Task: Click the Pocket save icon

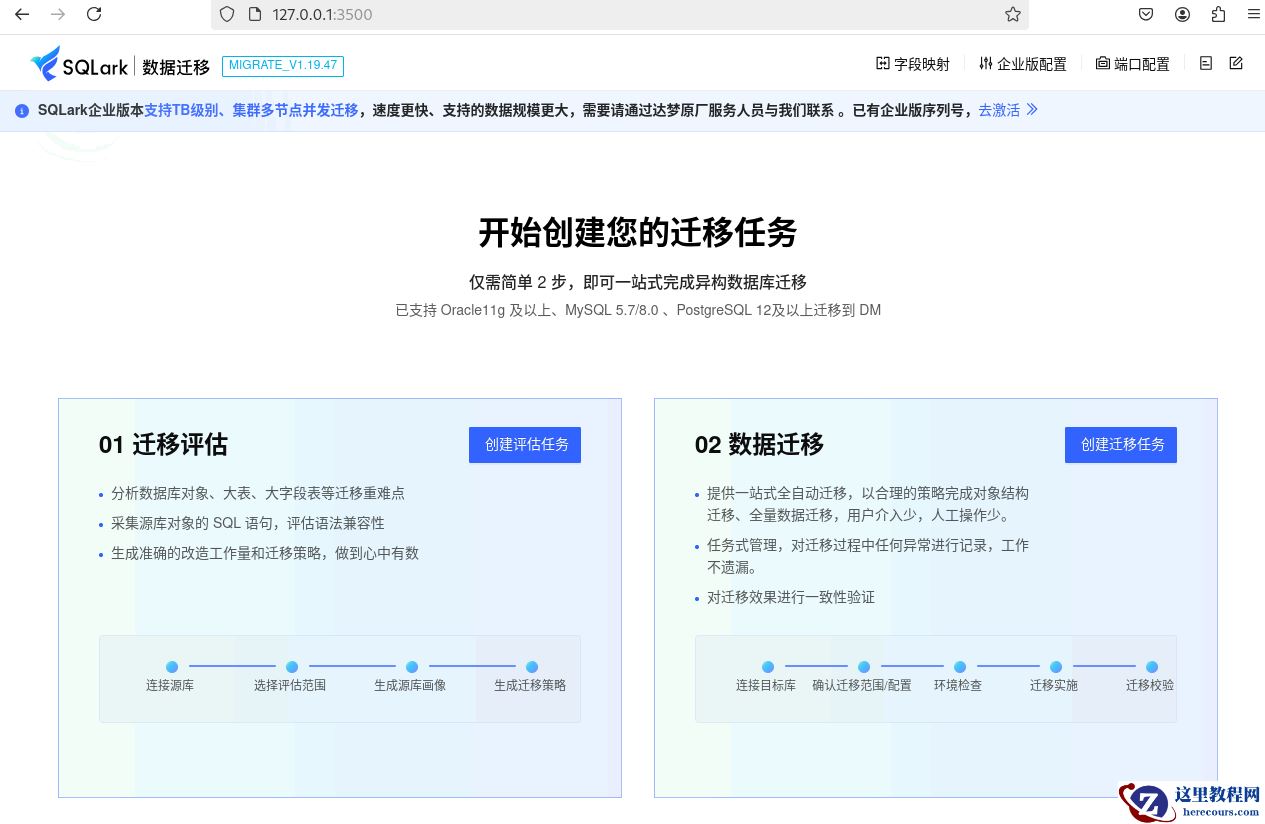Action: click(x=1146, y=14)
